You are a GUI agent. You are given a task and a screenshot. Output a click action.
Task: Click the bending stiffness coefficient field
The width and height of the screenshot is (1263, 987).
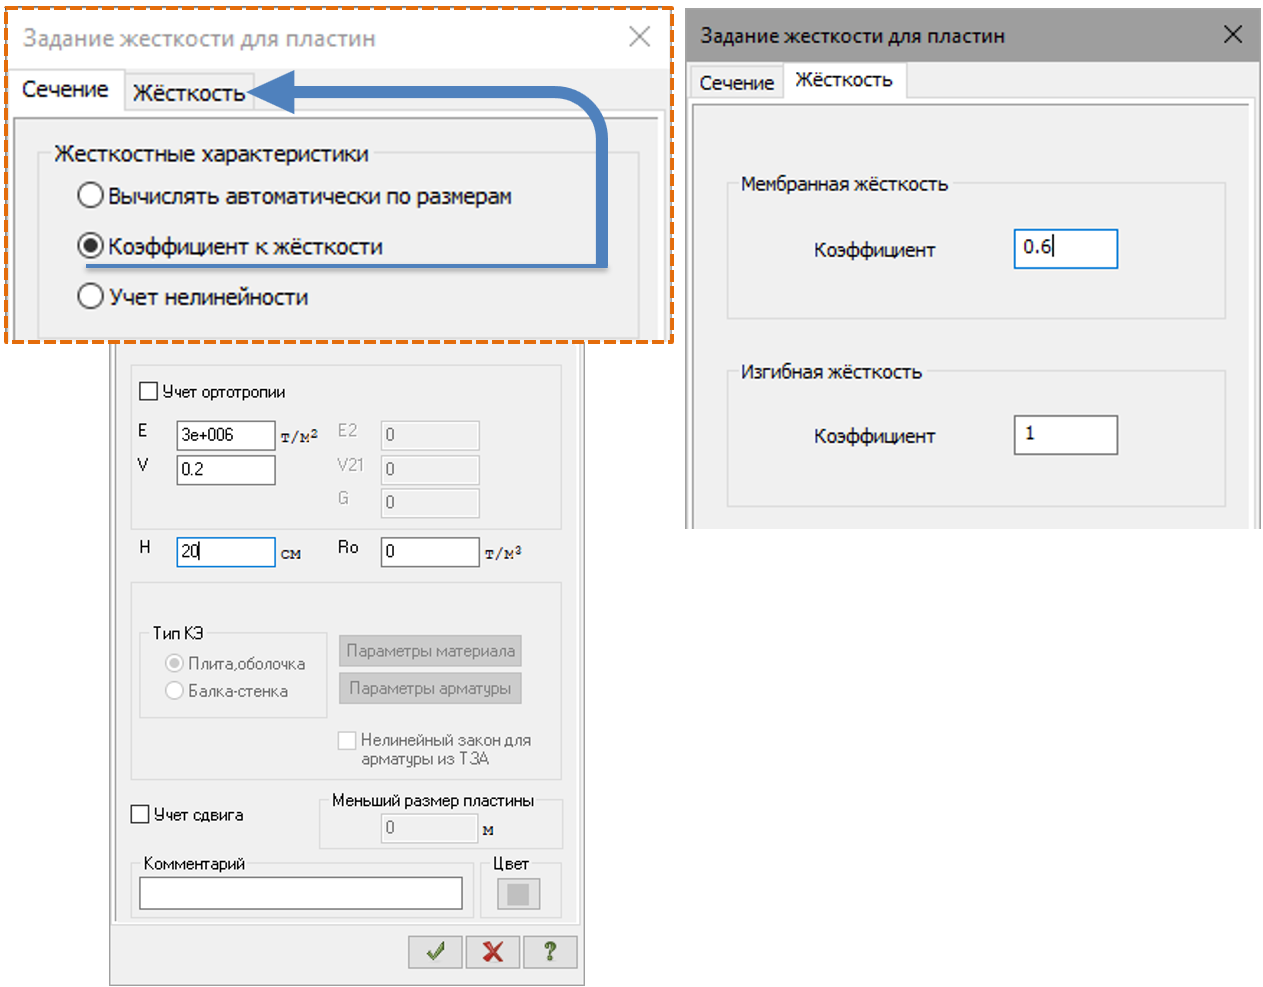pos(1065,435)
